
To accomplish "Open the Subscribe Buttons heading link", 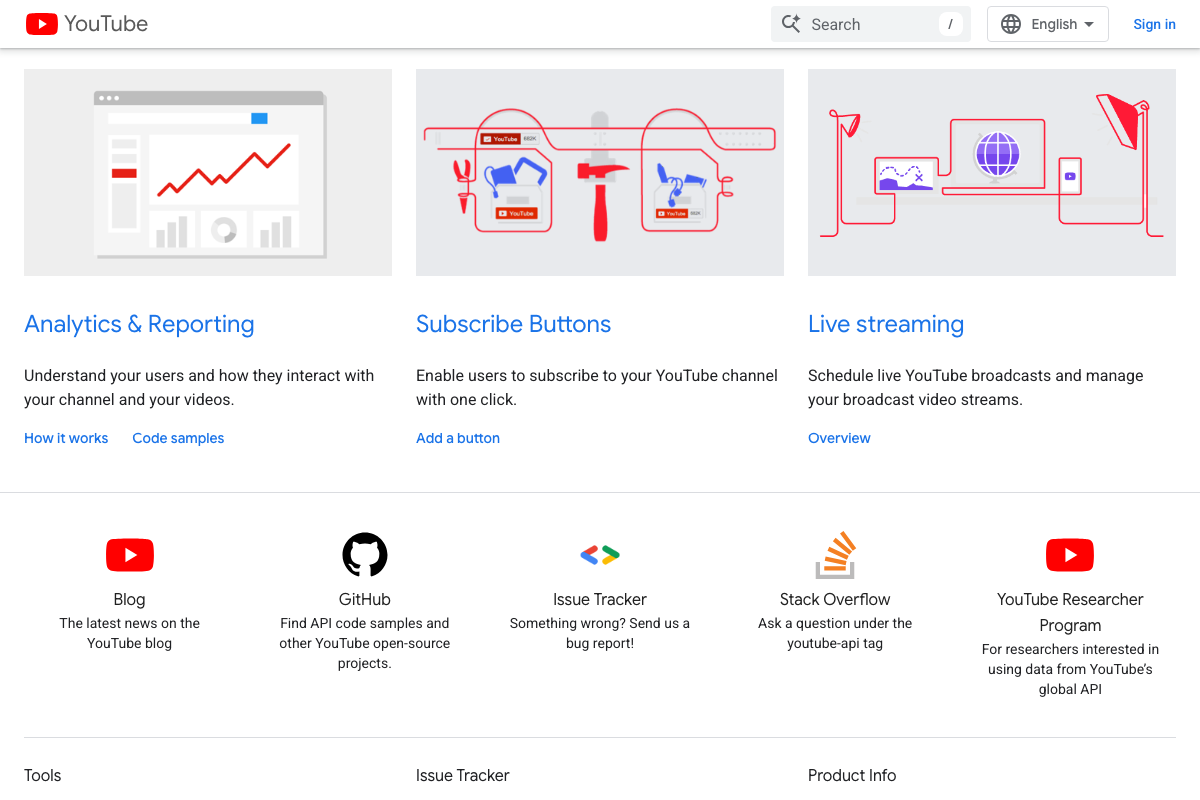I will click(x=513, y=324).
